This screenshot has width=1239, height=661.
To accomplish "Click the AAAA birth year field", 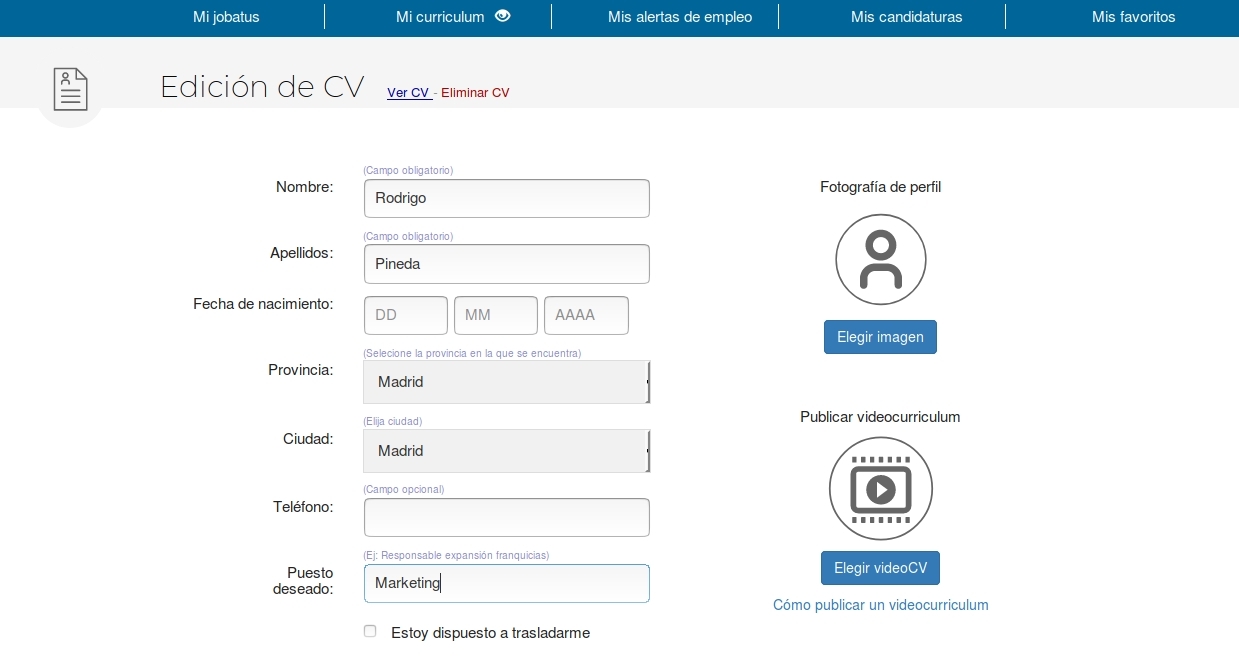I will pos(586,315).
